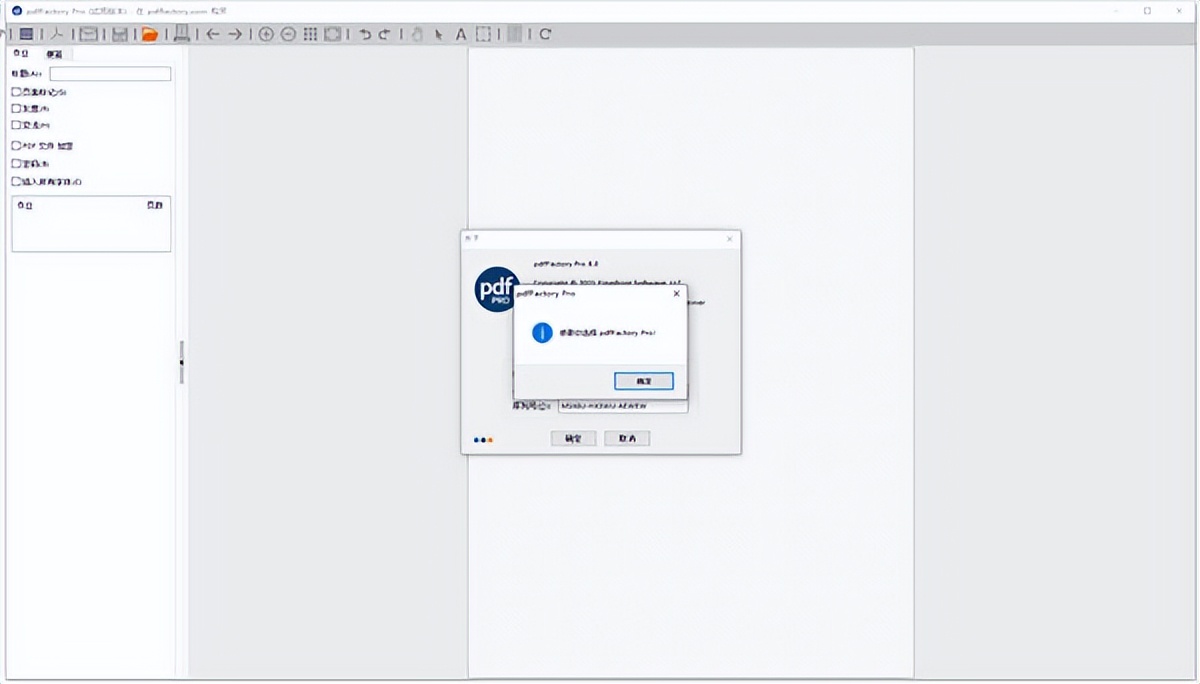Select the dashed rectangle selection tool
Screen dimensions: 1200x684
pos(483,34)
